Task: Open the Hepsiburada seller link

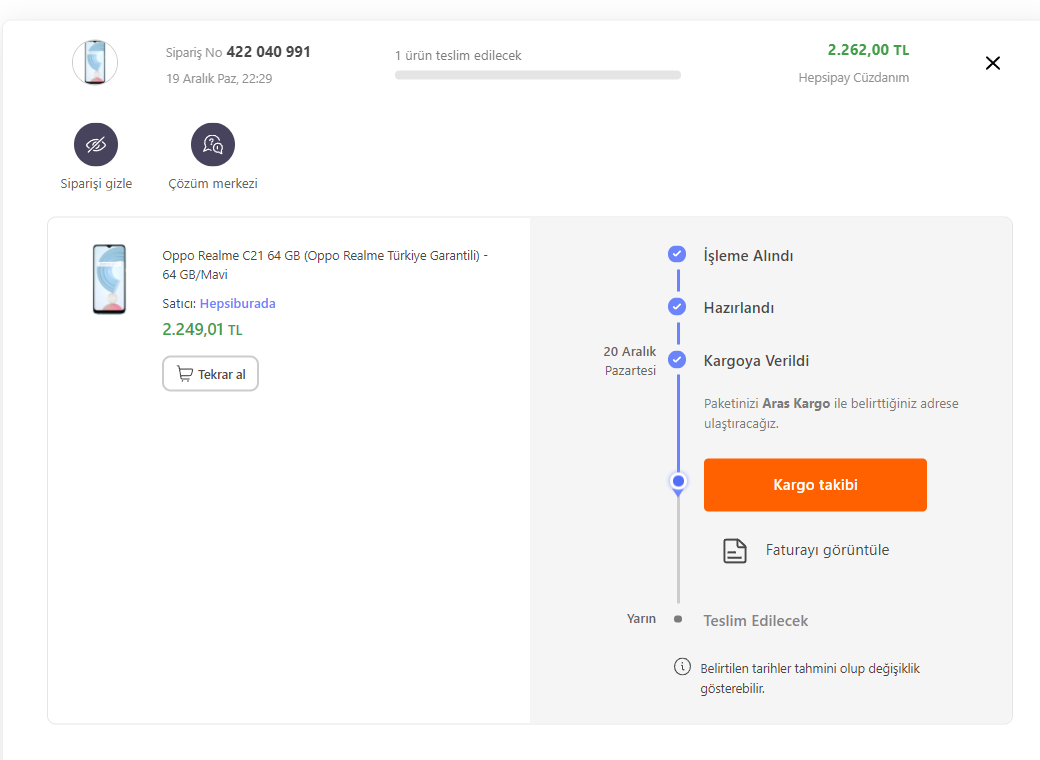Action: tap(237, 303)
